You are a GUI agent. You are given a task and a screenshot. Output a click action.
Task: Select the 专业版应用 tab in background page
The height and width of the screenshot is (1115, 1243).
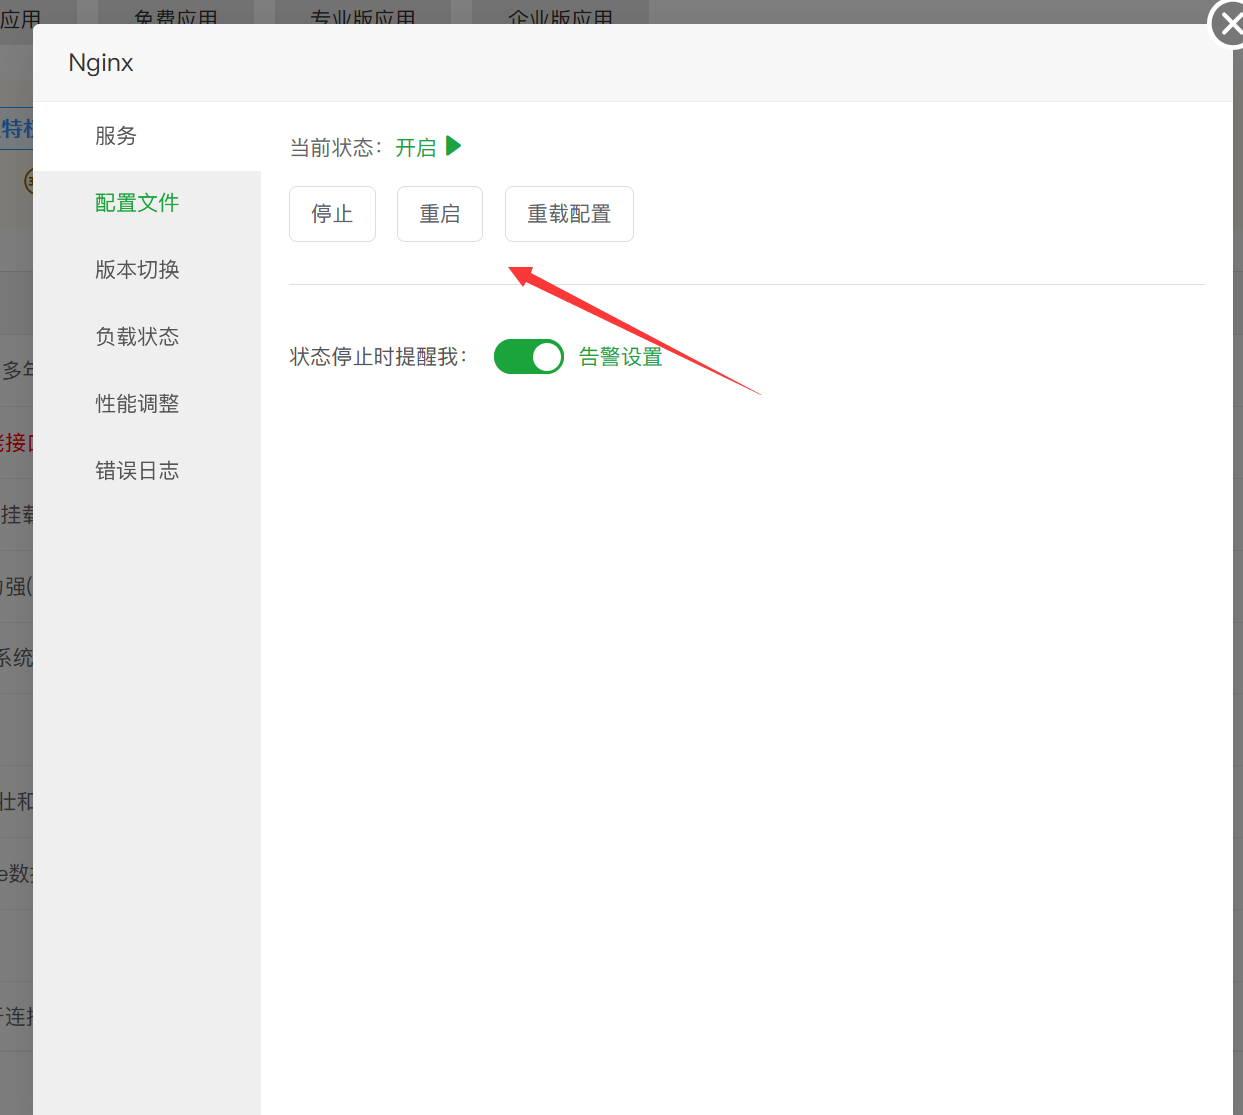pos(363,12)
